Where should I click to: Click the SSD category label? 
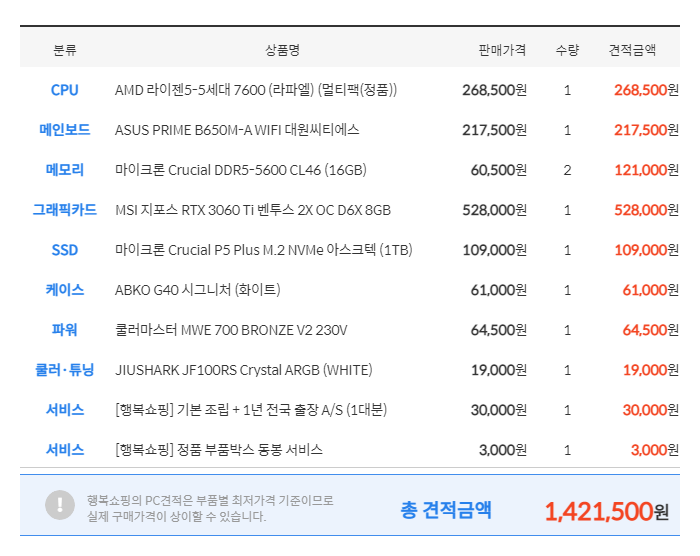(x=65, y=250)
